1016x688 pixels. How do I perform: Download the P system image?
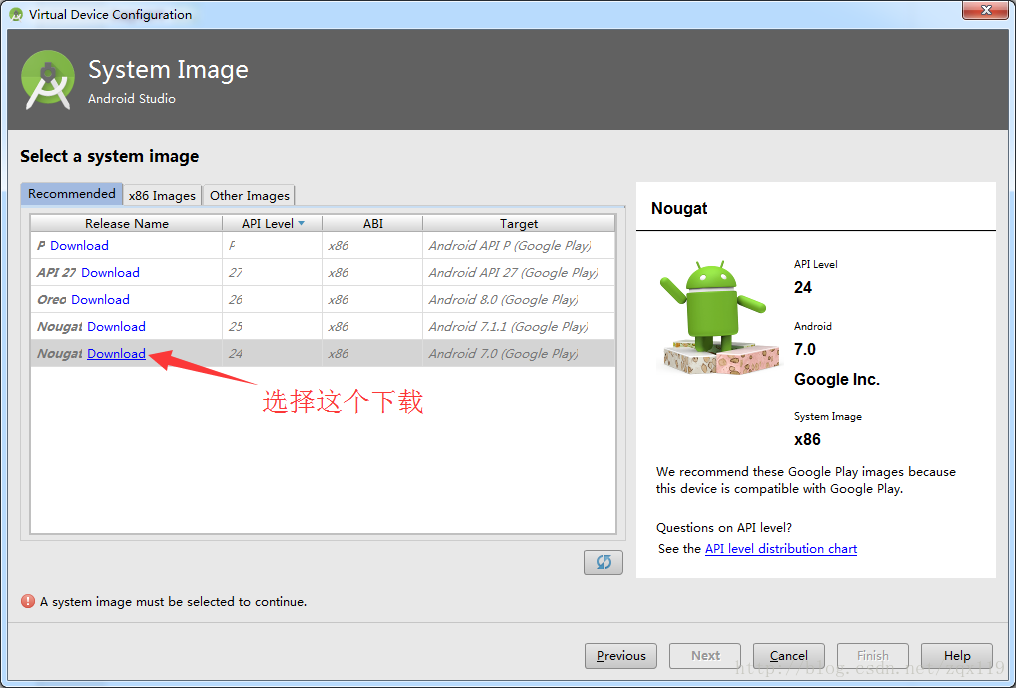coord(79,246)
